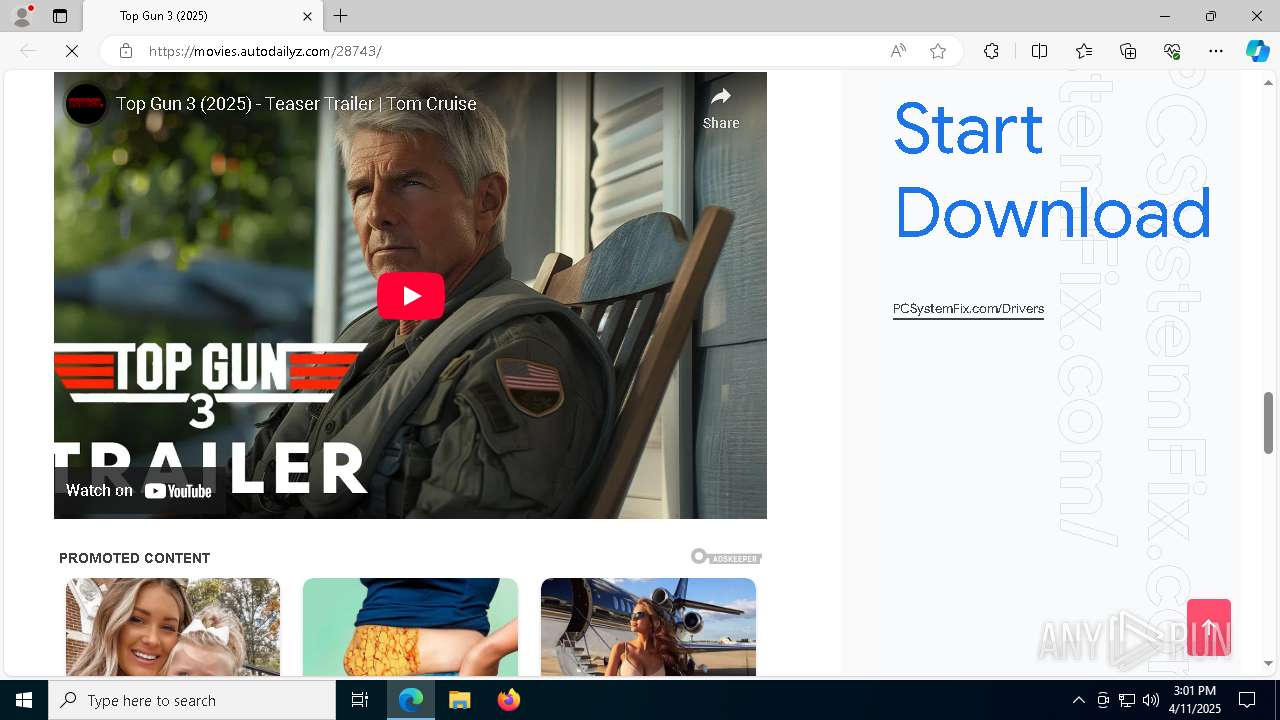Open Top Gun 3 teaser trailer title

click(296, 104)
